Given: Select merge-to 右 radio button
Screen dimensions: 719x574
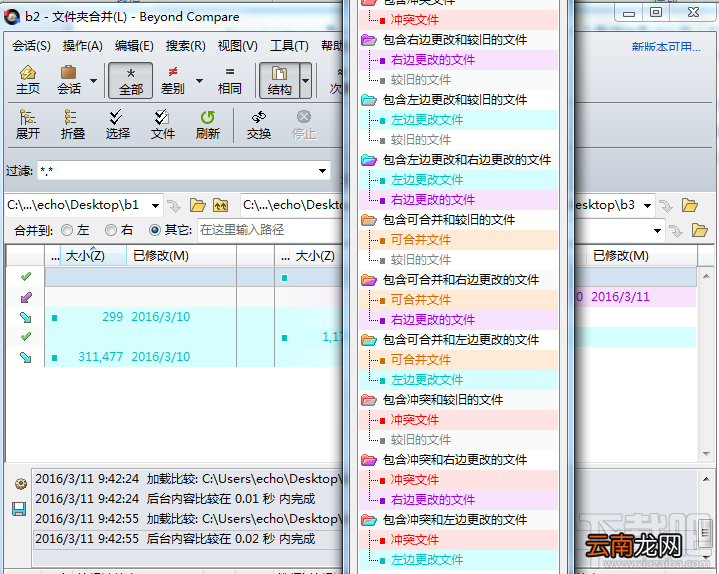Looking at the screenshot, I should tap(111, 230).
